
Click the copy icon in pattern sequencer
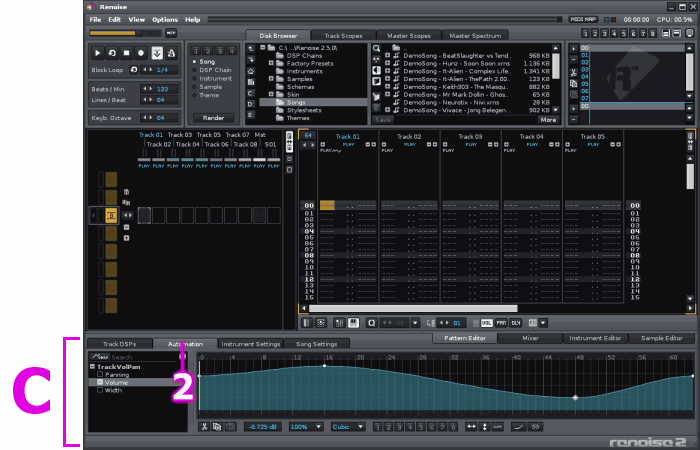click(x=574, y=83)
